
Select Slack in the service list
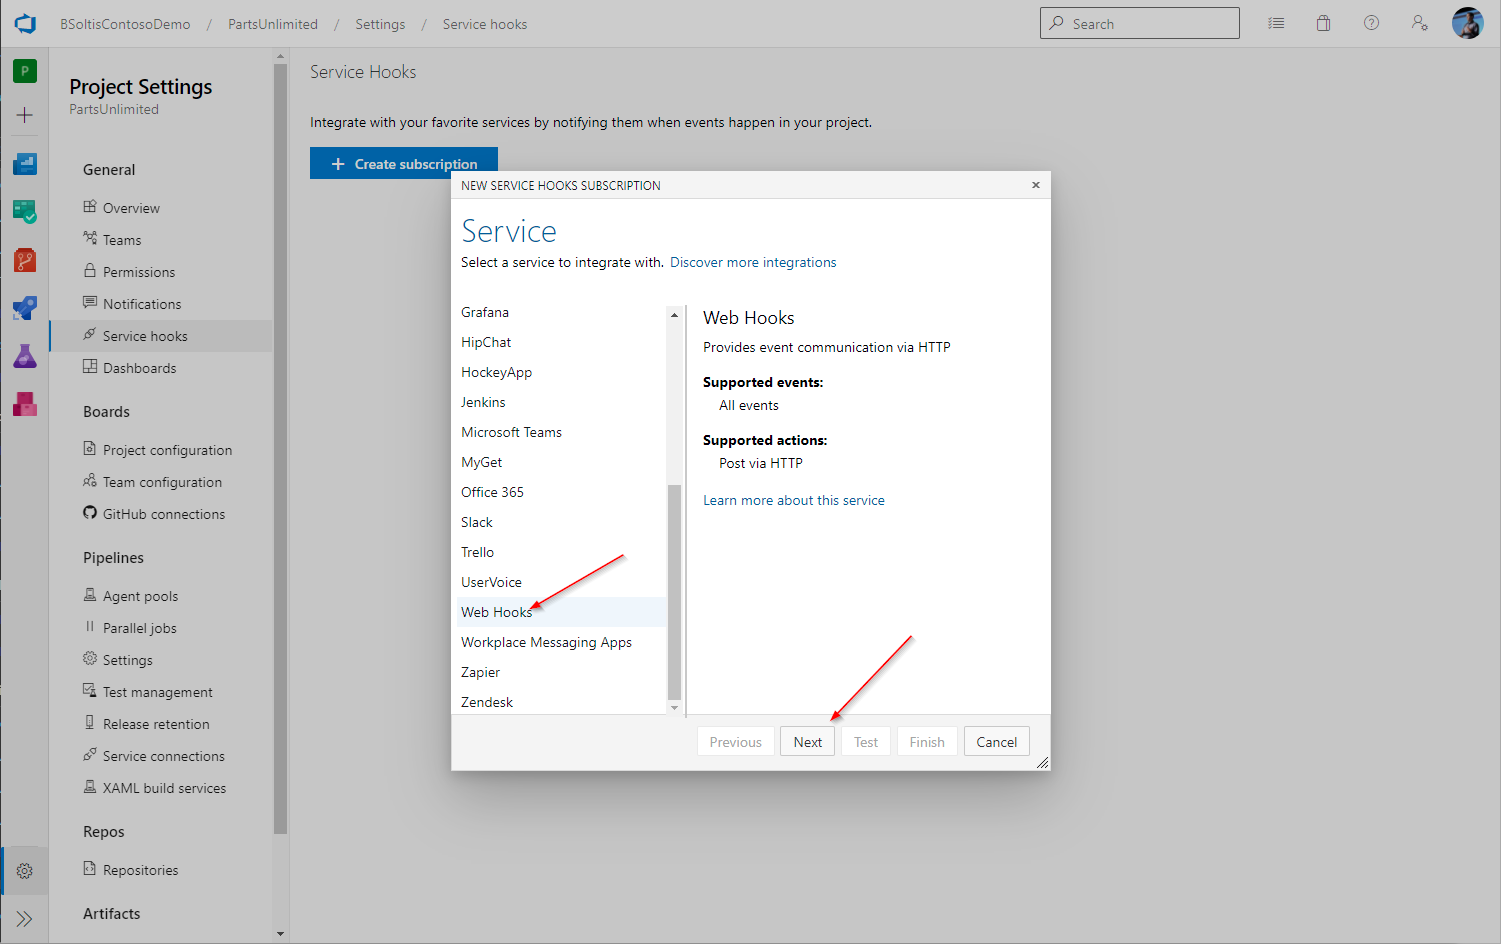click(477, 522)
